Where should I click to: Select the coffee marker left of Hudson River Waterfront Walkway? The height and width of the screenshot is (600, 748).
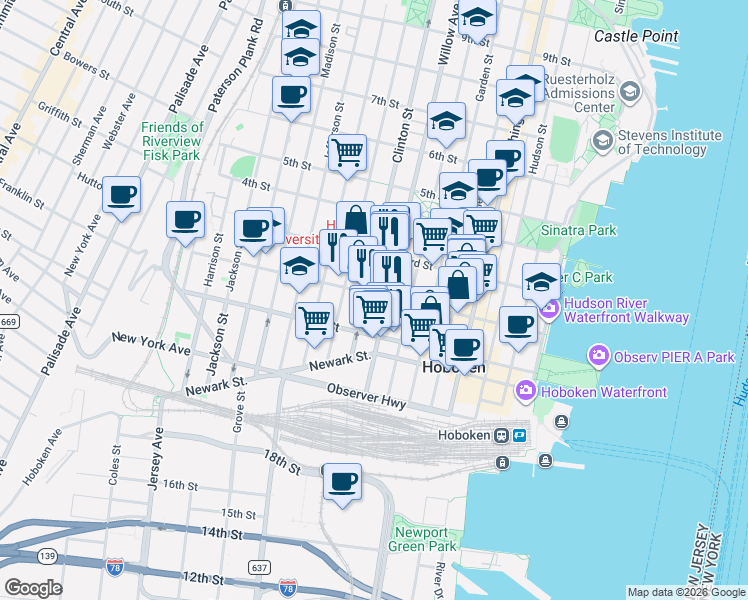point(519,328)
